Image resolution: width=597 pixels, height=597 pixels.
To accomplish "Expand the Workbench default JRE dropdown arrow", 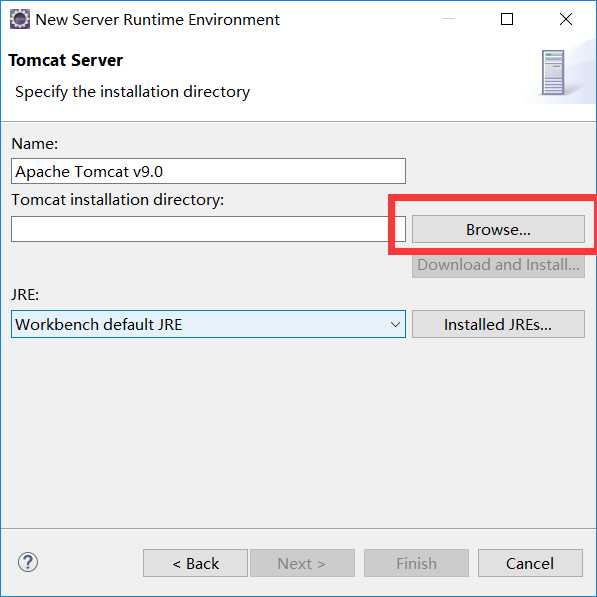I will pyautogui.click(x=395, y=324).
